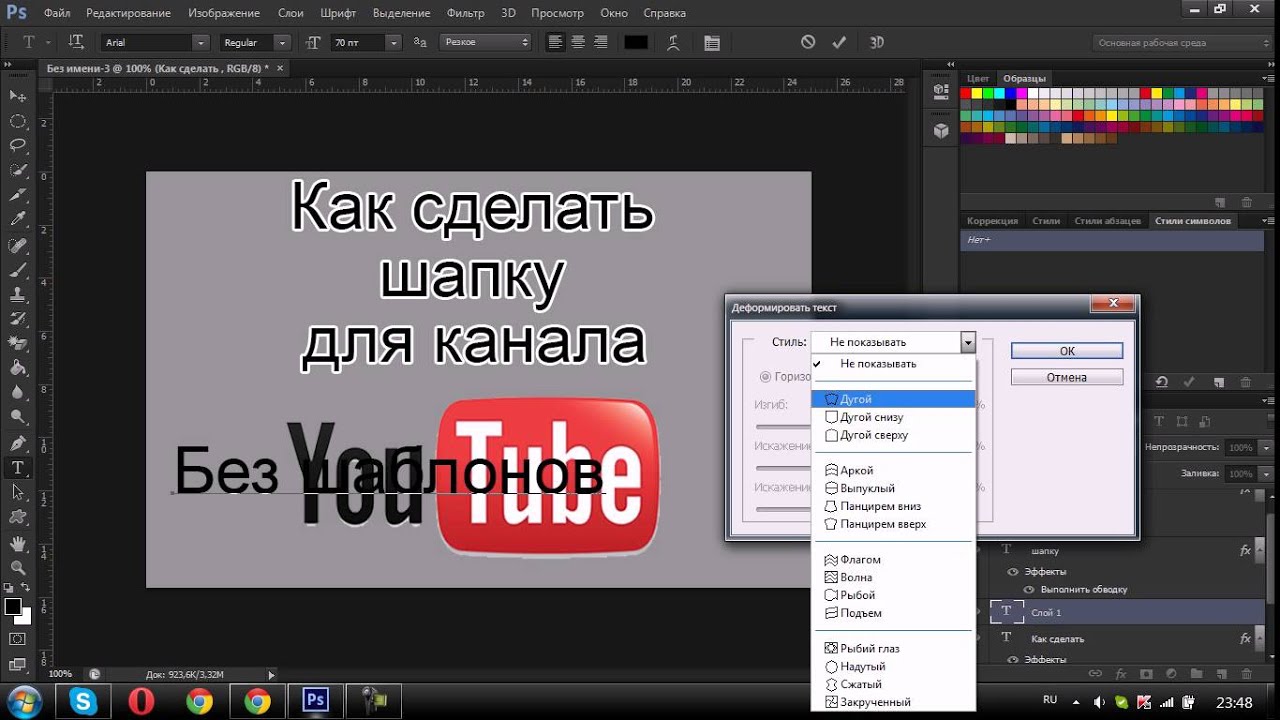Open the Слои menu
Screen dimensions: 1280x720
[291, 13]
